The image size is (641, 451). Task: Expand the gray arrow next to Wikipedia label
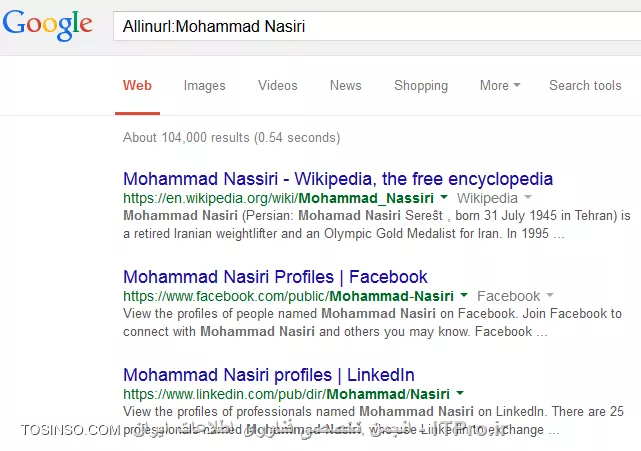coord(528,197)
